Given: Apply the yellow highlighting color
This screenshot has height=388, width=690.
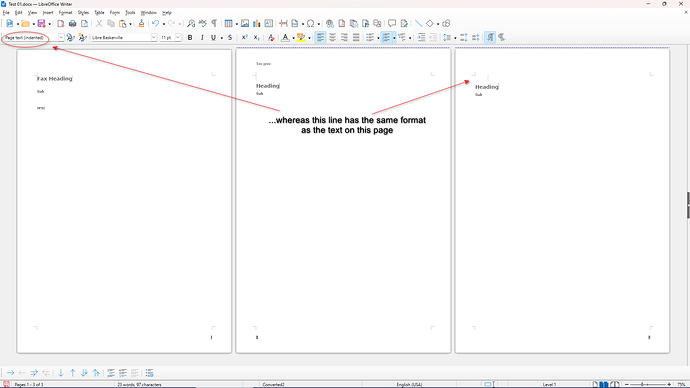Looking at the screenshot, I should (x=301, y=38).
